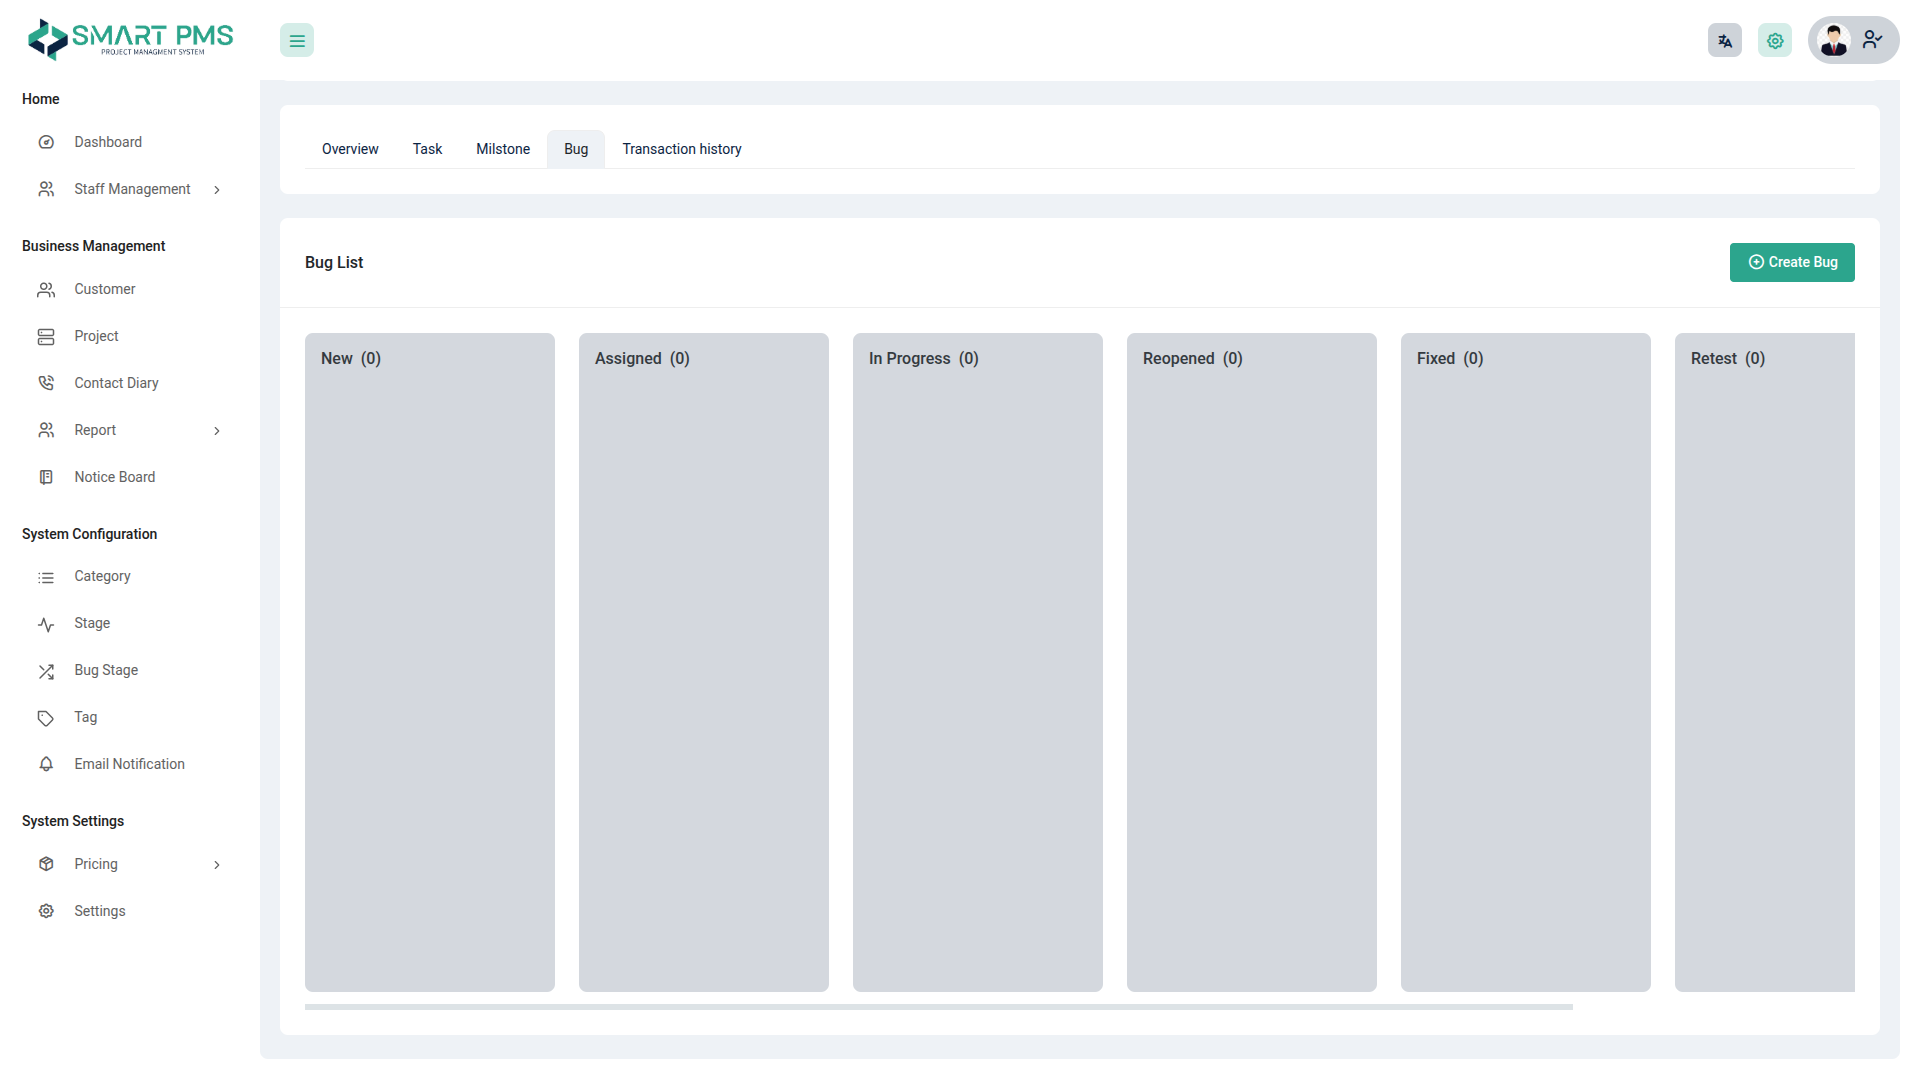This screenshot has width=1920, height=1080.
Task: Click the Stage activity icon
Action: (46, 624)
